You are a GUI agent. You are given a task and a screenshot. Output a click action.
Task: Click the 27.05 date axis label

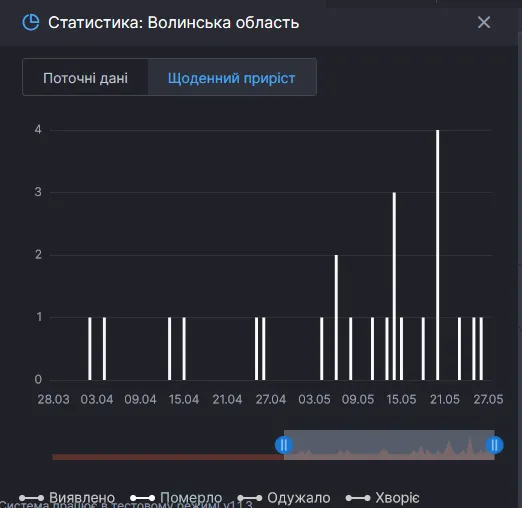pos(488,399)
